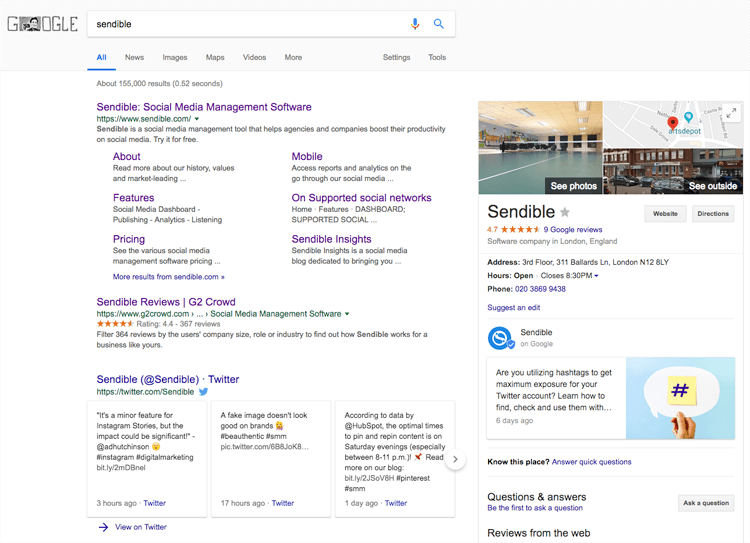
Task: Open tweet about HubSpot optimal pin times
Action: coord(395,459)
